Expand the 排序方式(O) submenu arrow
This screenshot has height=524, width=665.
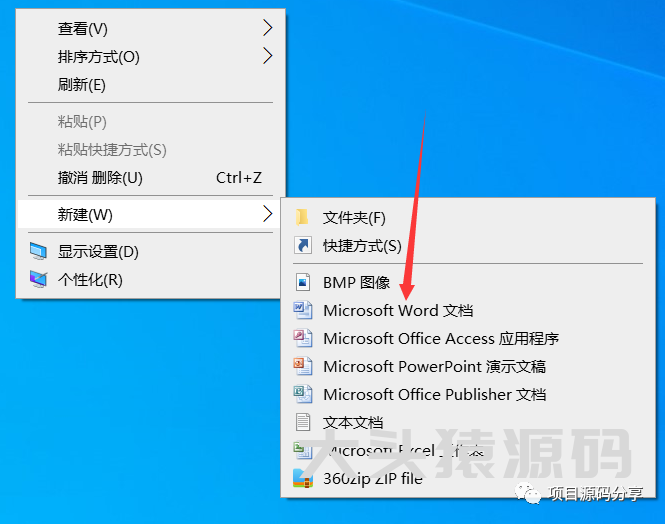[x=267, y=56]
